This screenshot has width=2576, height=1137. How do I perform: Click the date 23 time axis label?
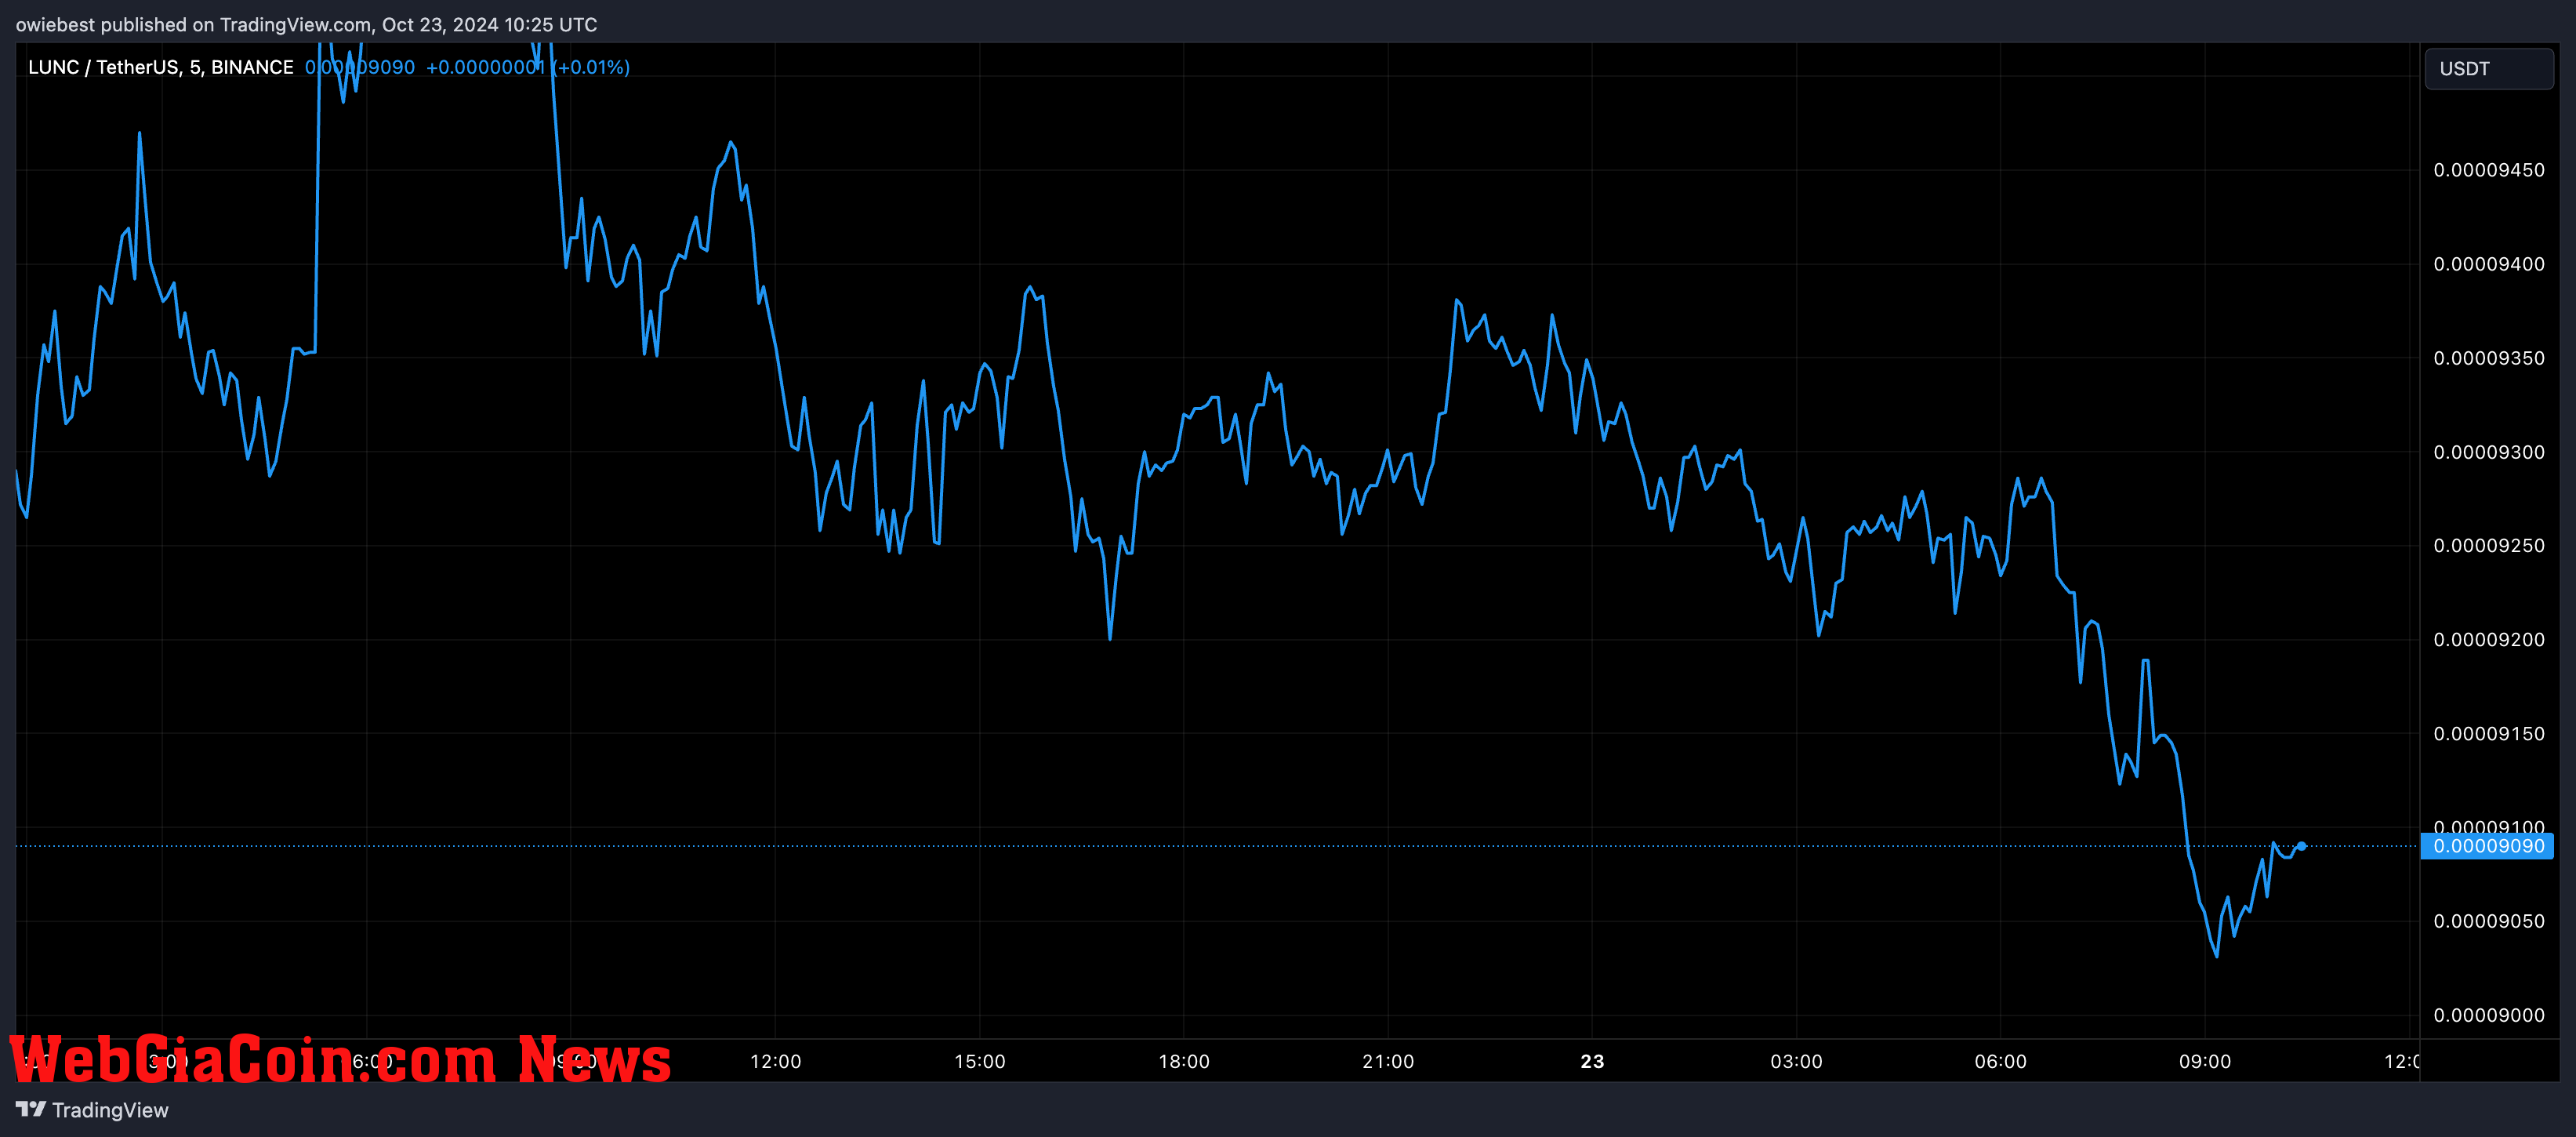(1592, 1061)
